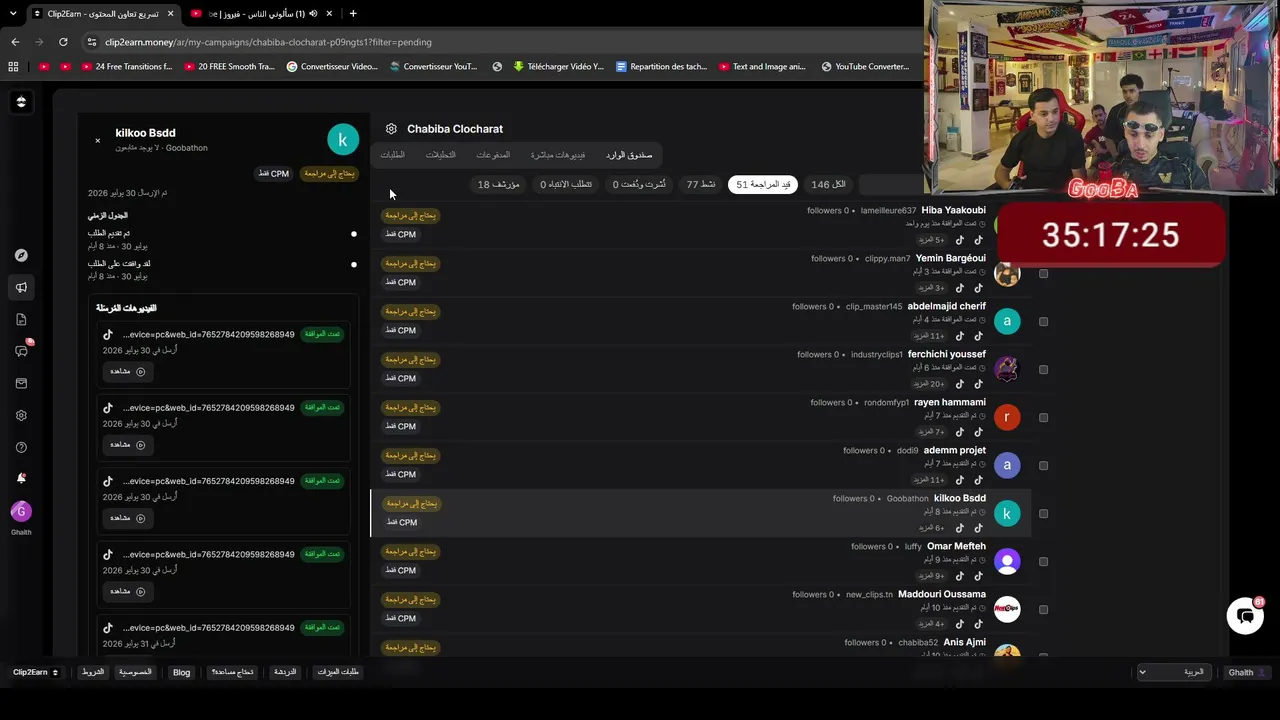
Task: Switch to the التحليلات tab
Action: click(x=440, y=155)
